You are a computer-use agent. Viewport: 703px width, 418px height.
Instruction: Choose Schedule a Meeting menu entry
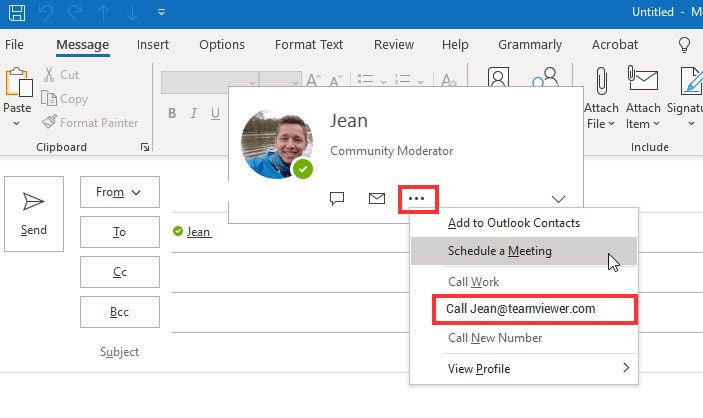524,251
